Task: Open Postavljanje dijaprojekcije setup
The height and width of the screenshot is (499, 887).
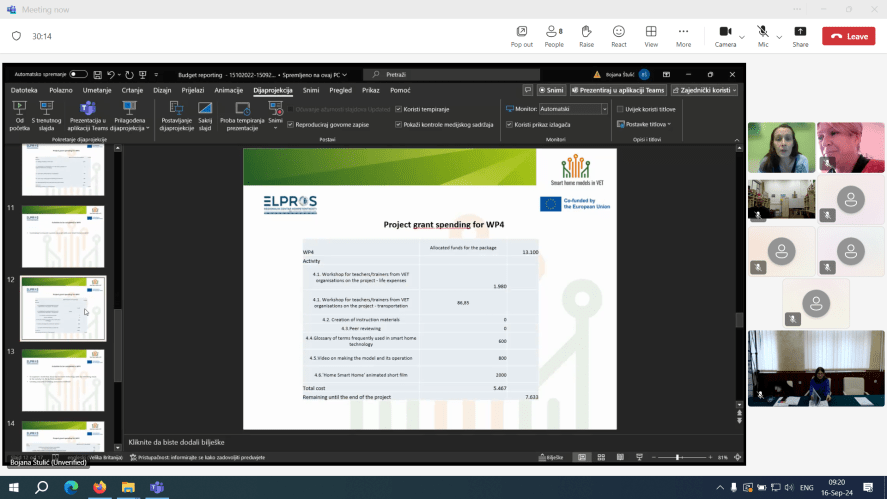Action: 176,116
